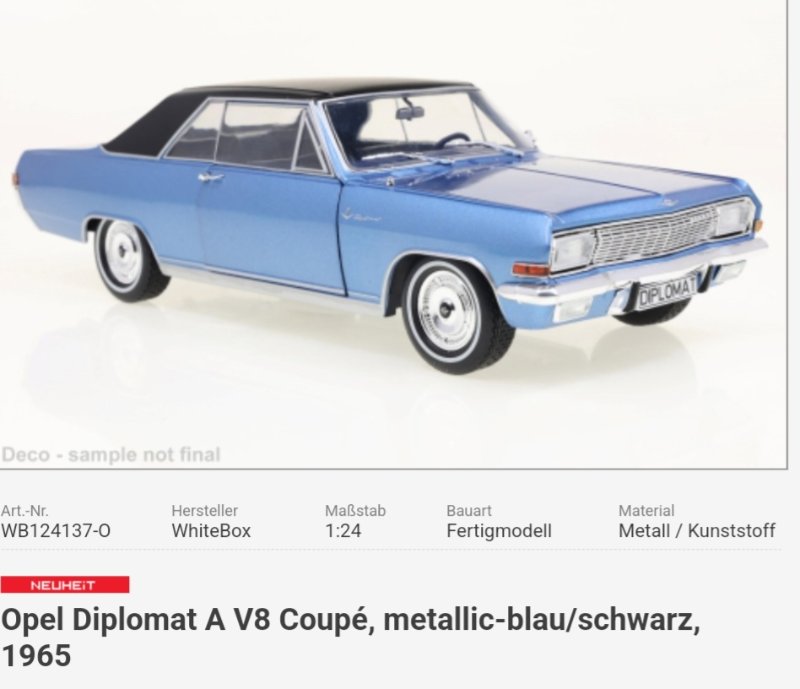Click the 'Deco - sample not final' watermark
The height and width of the screenshot is (689, 800).
pos(111,454)
